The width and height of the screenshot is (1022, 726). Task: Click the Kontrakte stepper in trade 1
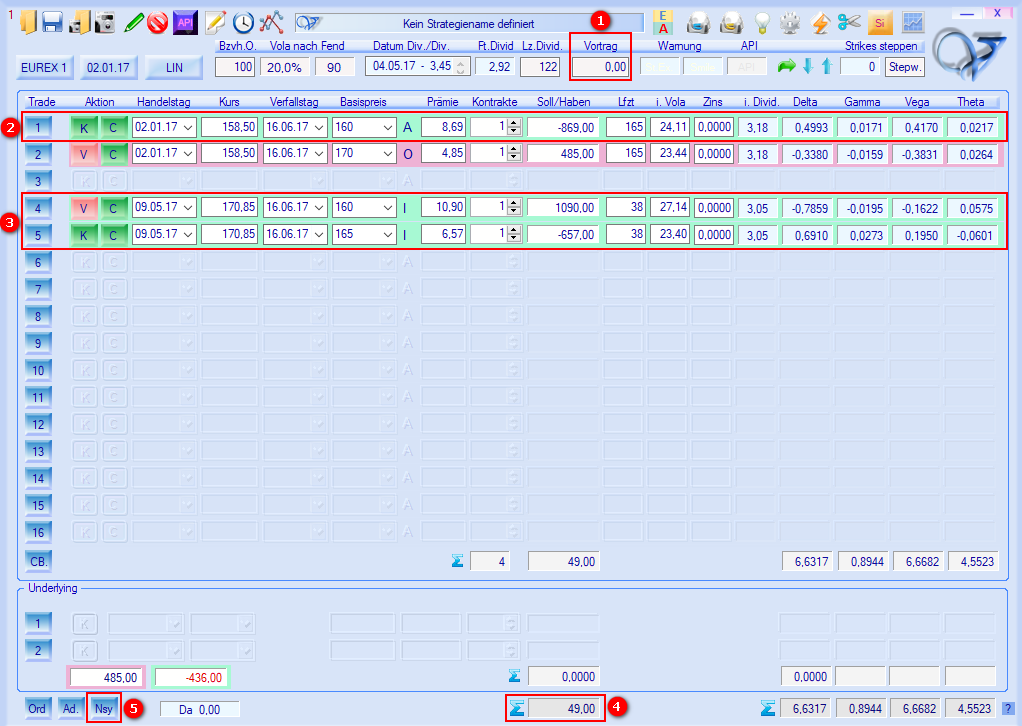[x=514, y=127]
